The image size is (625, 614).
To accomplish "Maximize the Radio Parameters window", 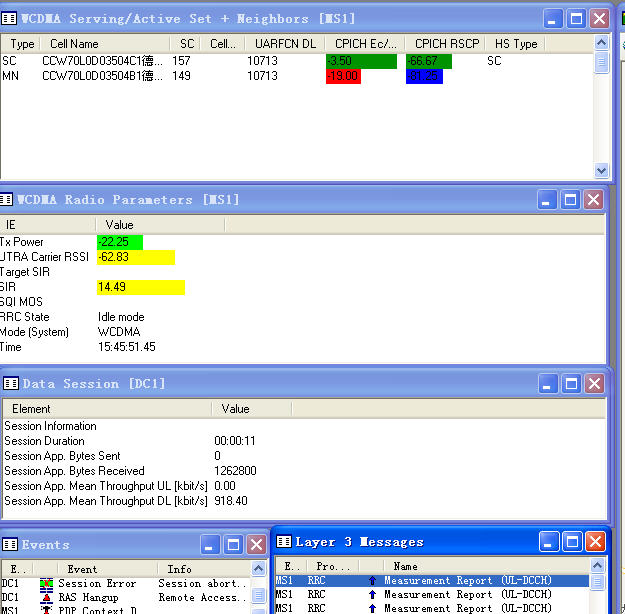I will pyautogui.click(x=570, y=200).
